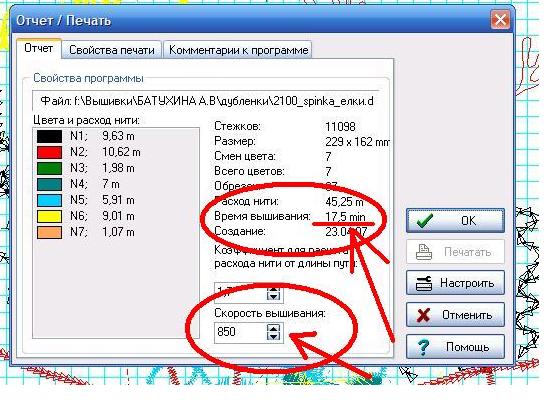Open help with Помощь button

(455, 346)
